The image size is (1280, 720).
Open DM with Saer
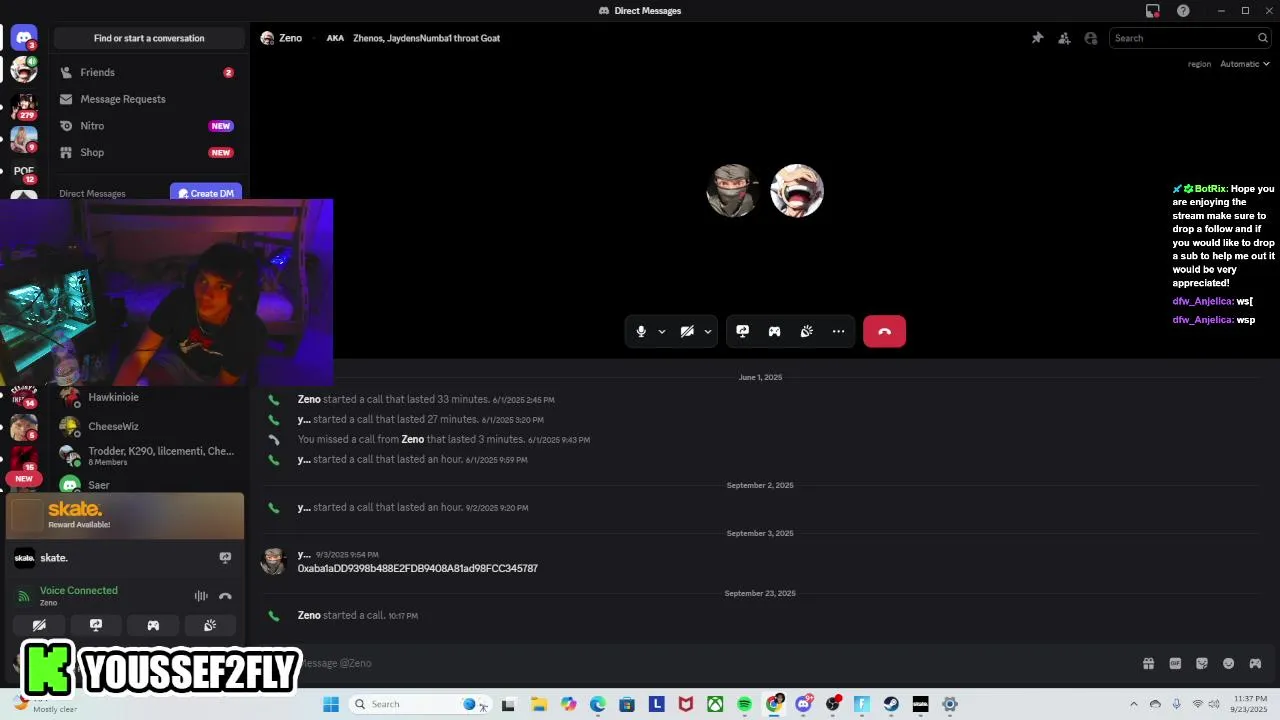click(148, 485)
